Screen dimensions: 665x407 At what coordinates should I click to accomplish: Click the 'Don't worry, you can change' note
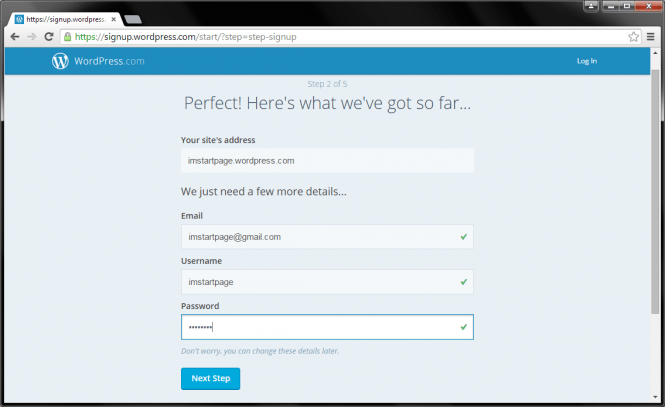pos(260,351)
